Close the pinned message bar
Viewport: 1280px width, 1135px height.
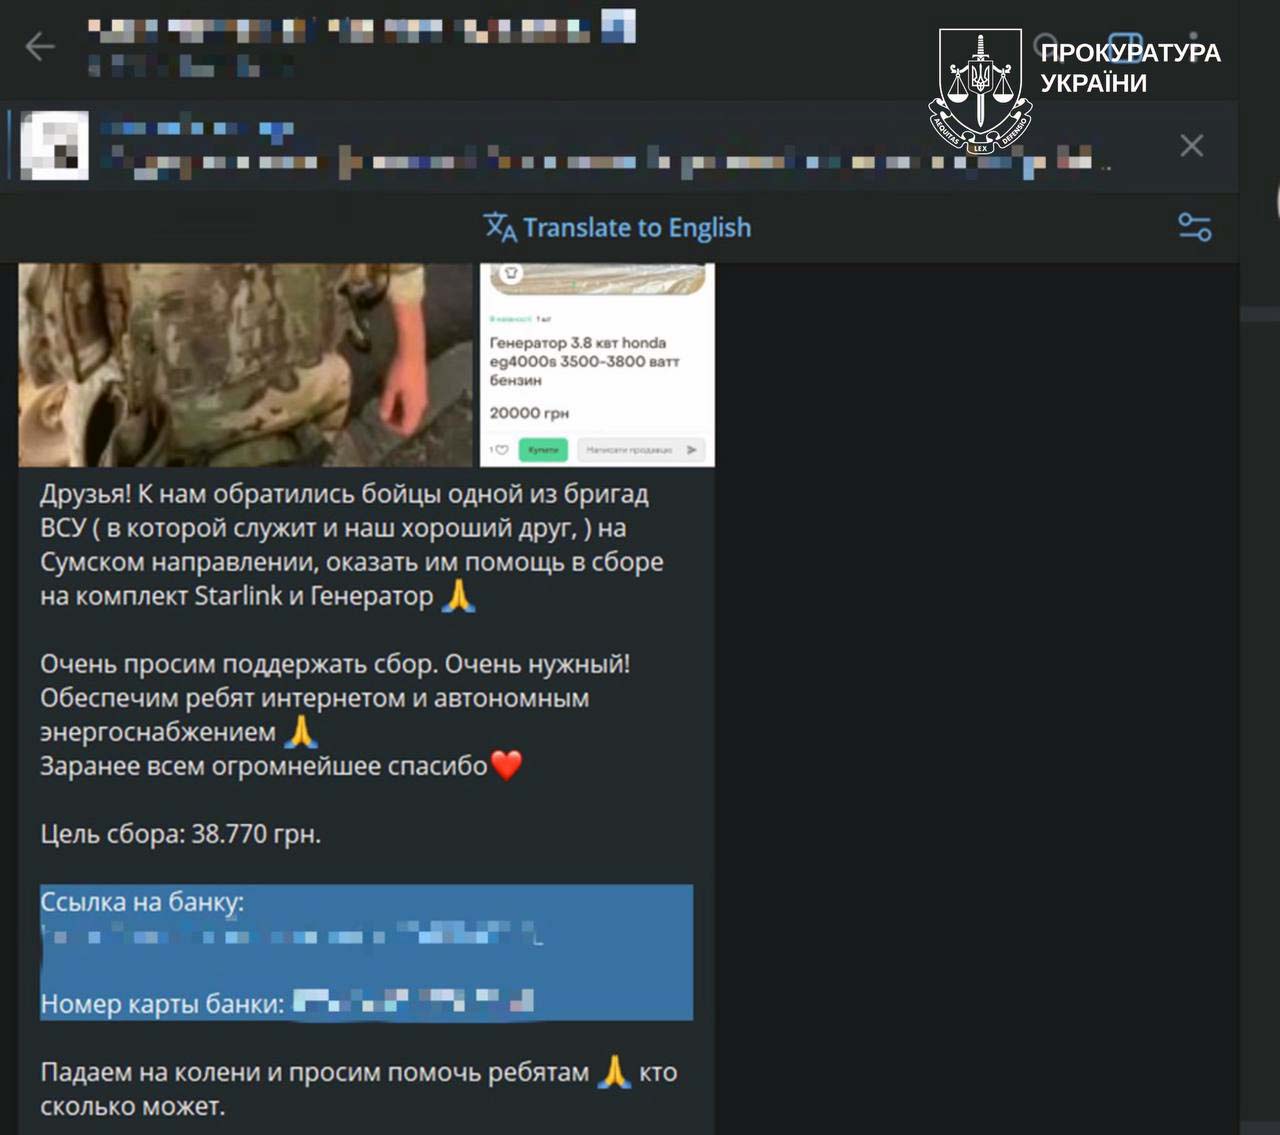point(1191,146)
